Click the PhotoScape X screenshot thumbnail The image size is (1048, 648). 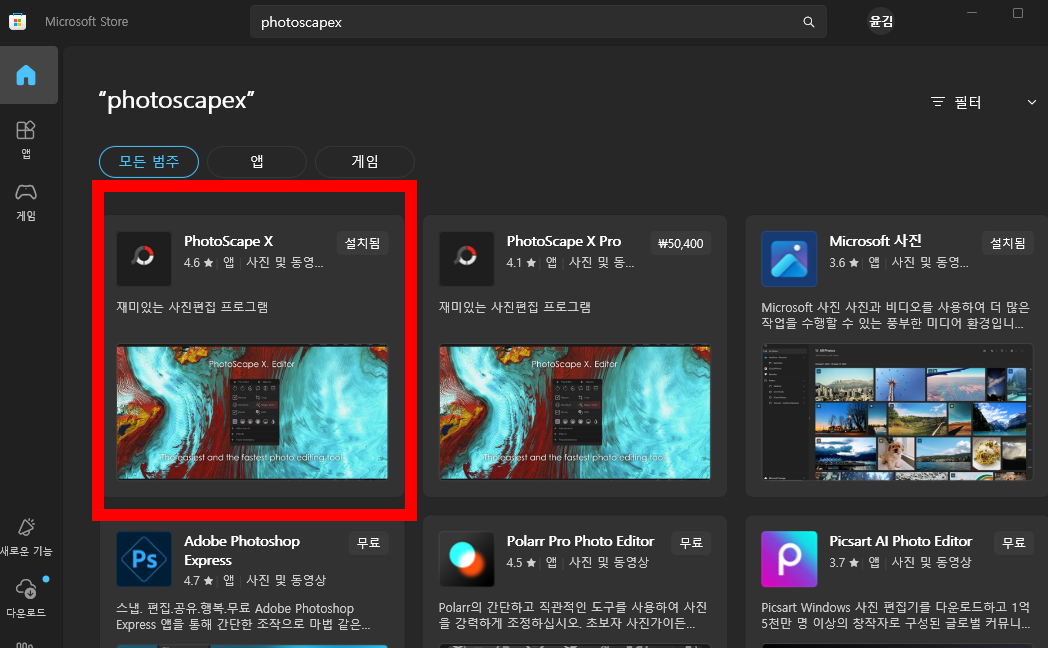point(252,412)
